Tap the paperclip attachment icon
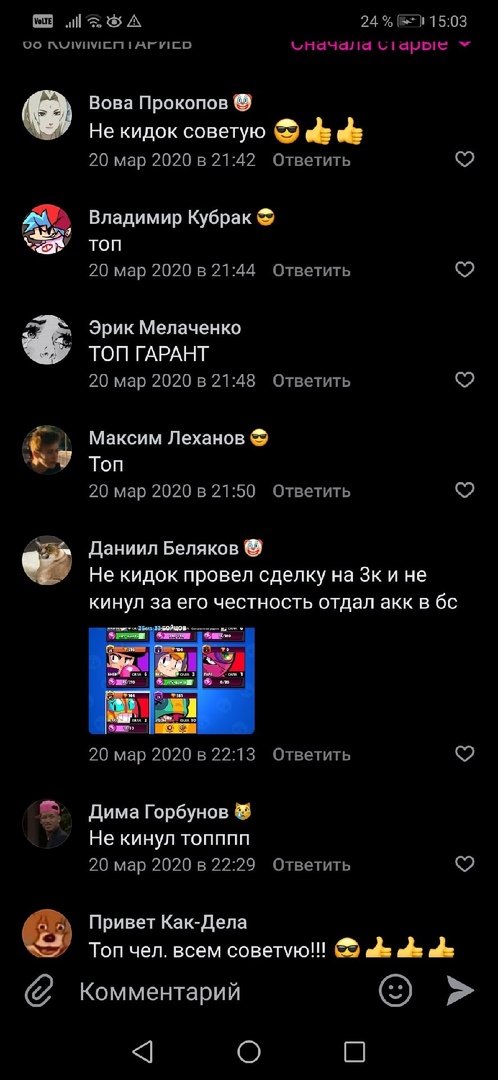 coord(39,992)
